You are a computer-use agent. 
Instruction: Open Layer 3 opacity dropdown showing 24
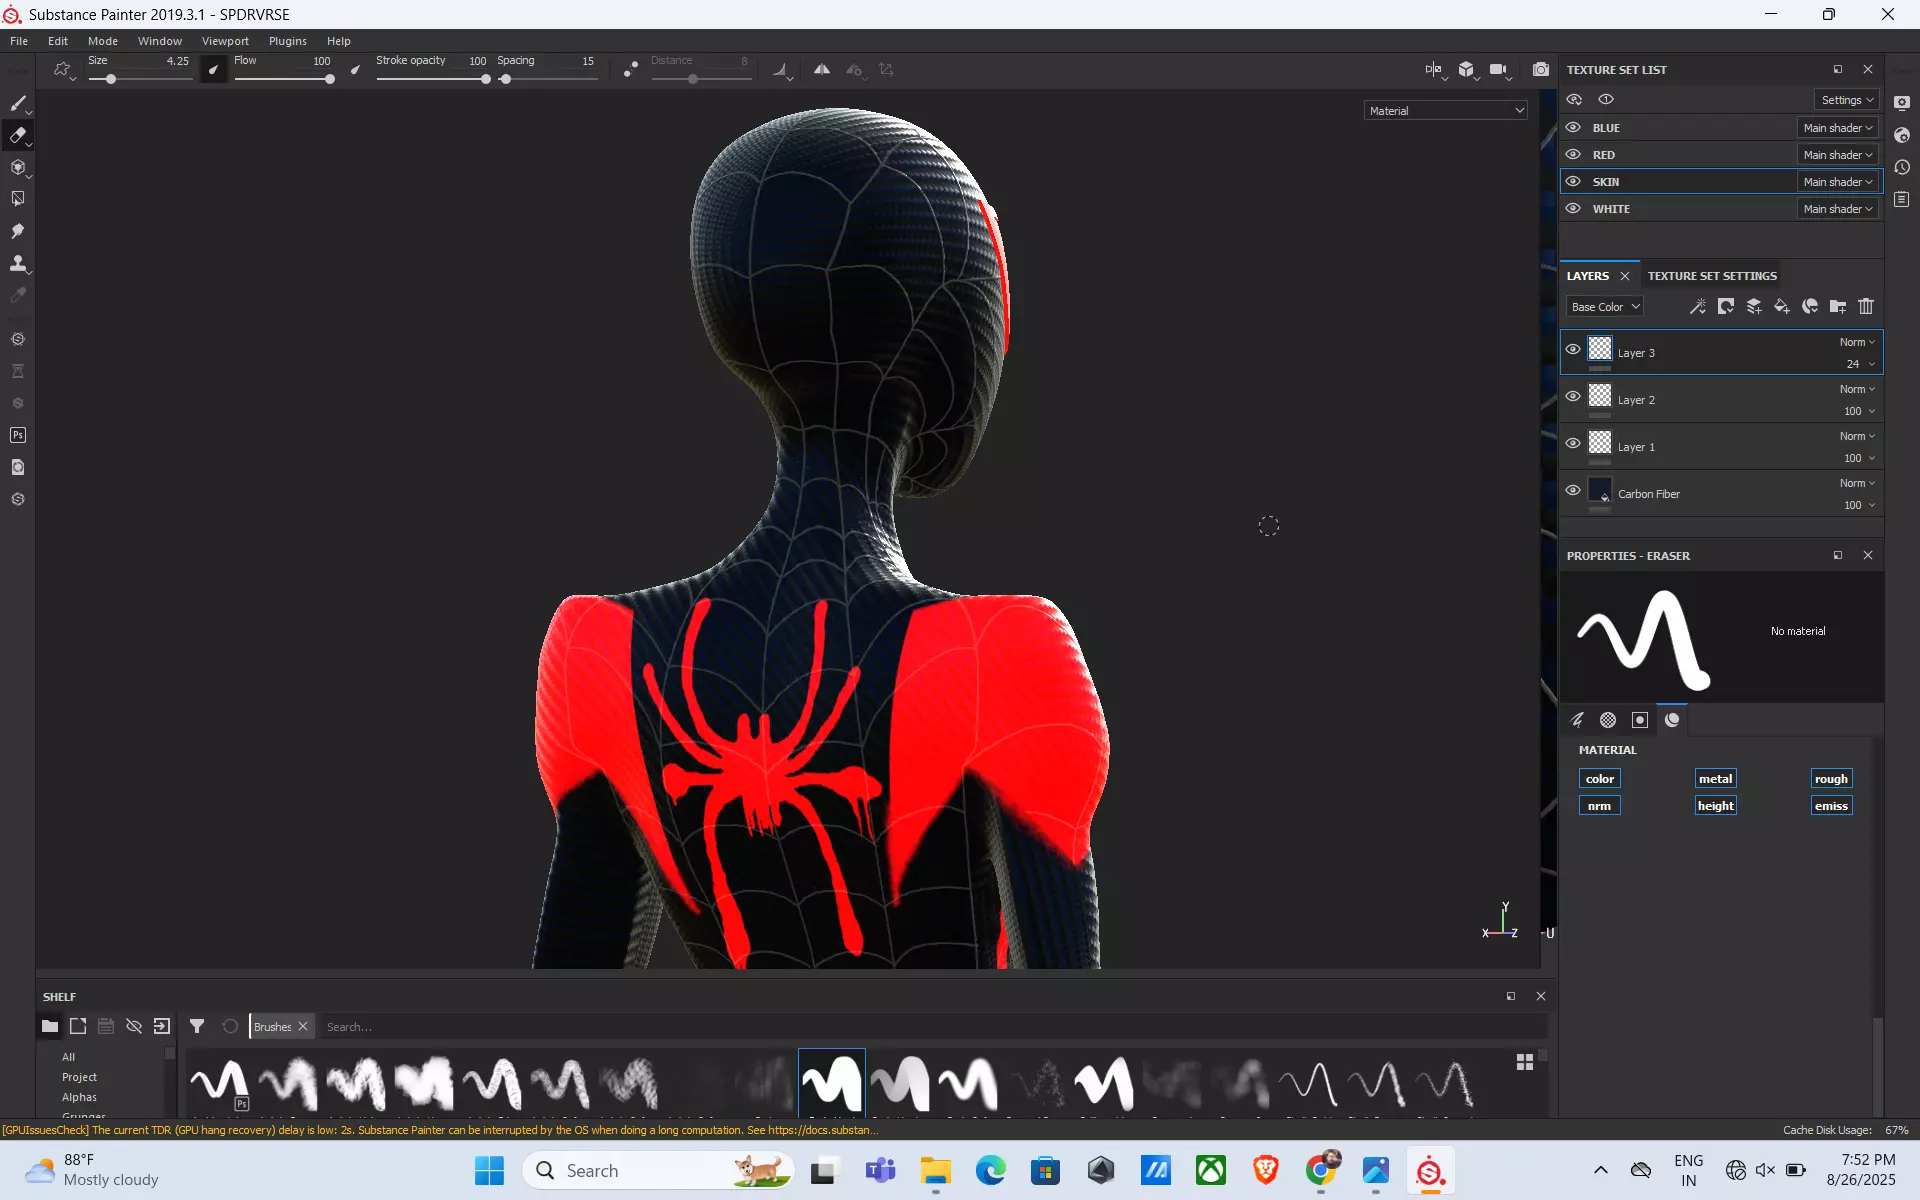tap(1860, 364)
